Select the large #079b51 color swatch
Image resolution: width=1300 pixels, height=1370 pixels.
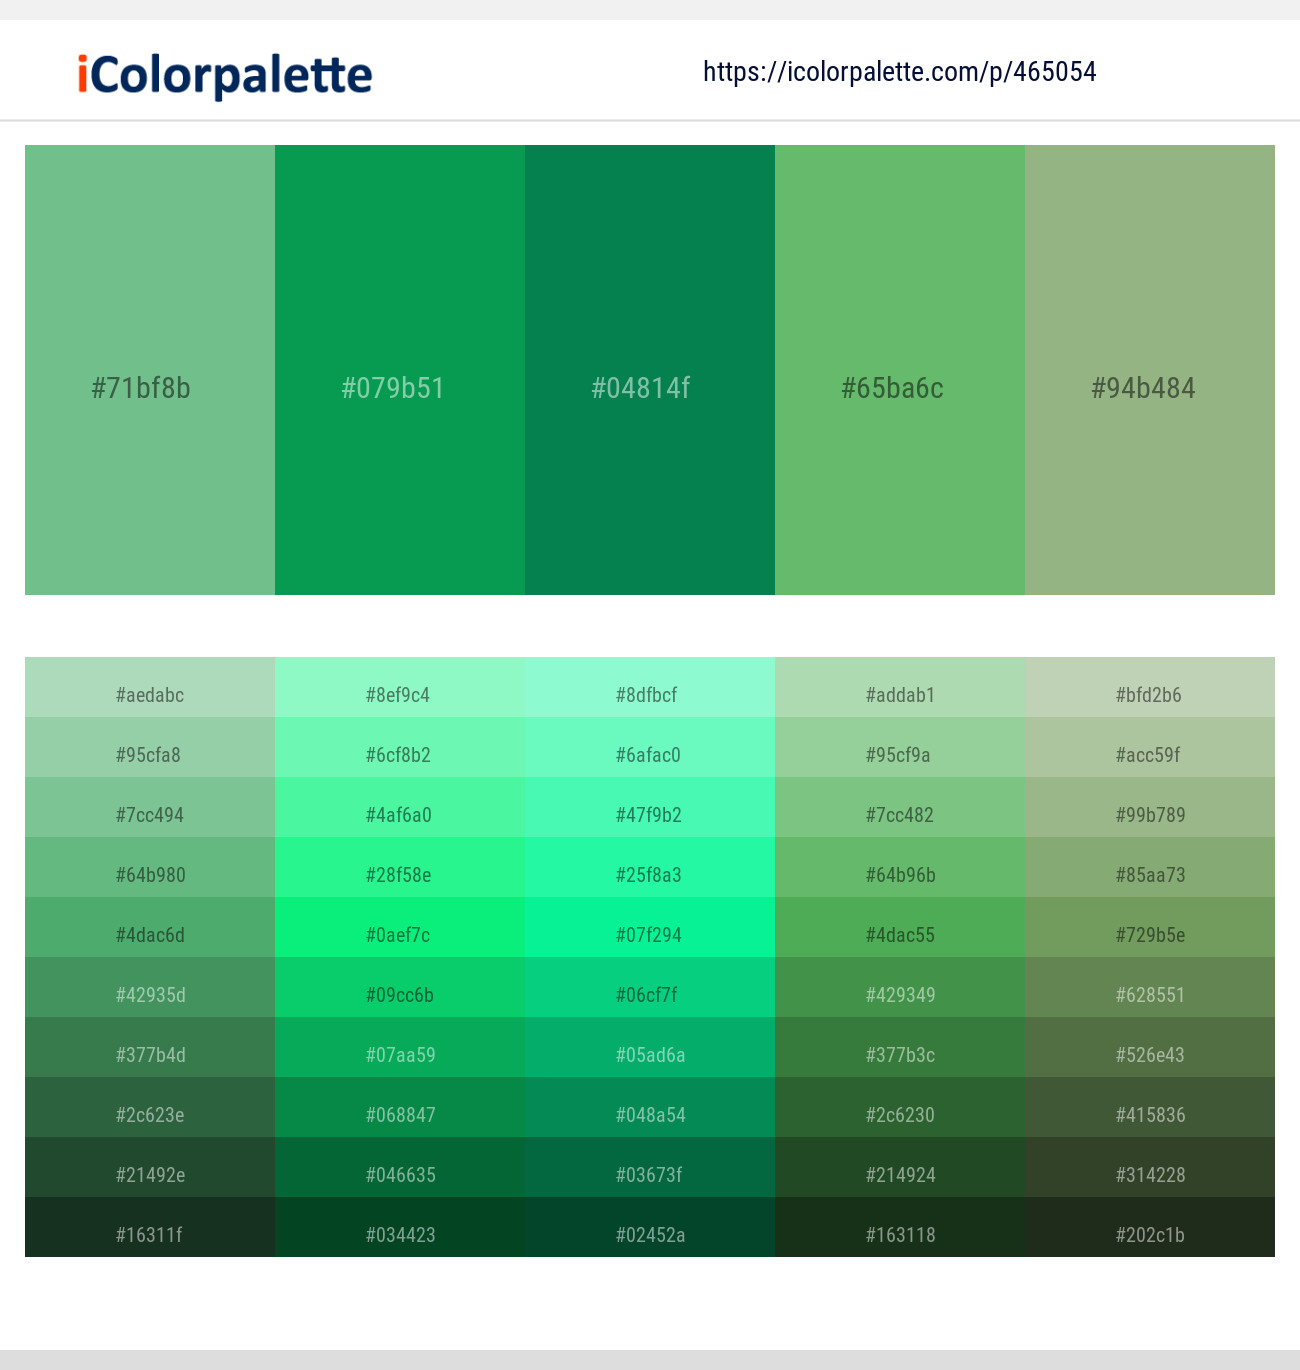click(400, 370)
